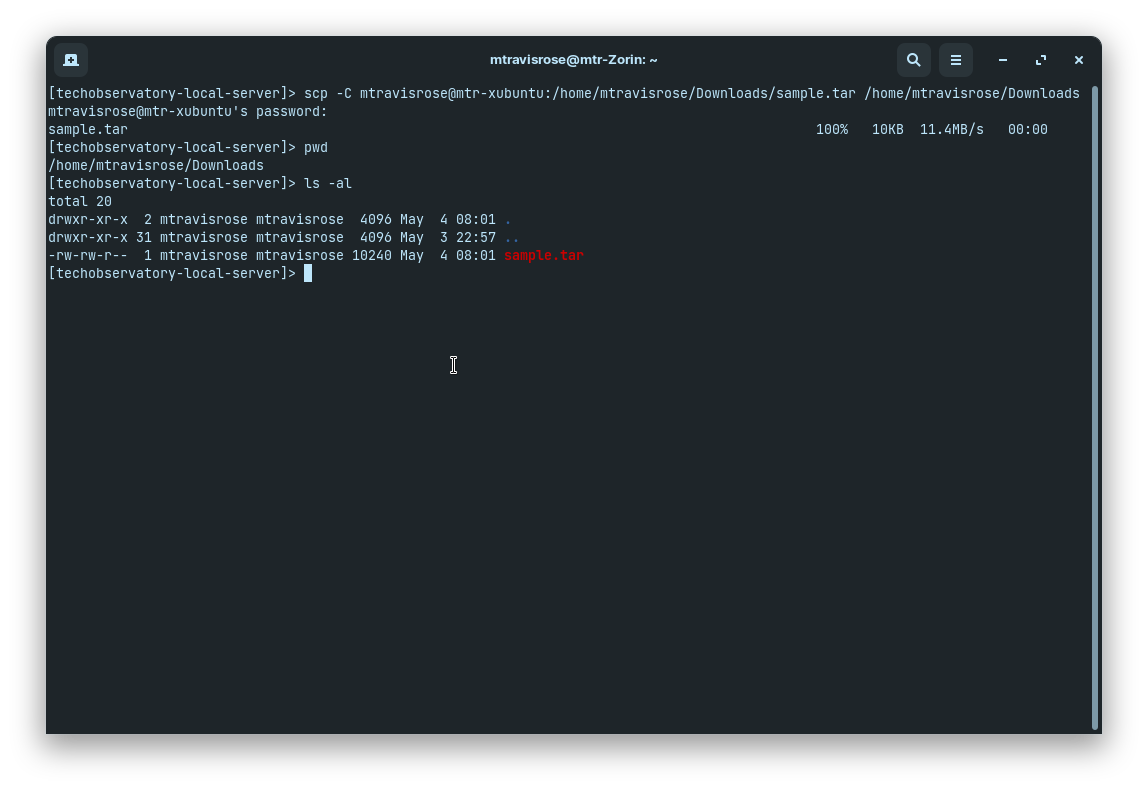The image size is (1148, 790).
Task: Click the 'total 20' output line
Action: [80, 202]
